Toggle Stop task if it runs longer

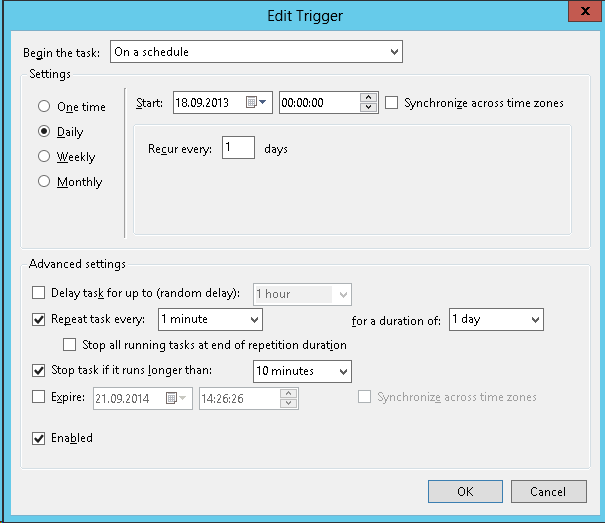click(x=39, y=371)
